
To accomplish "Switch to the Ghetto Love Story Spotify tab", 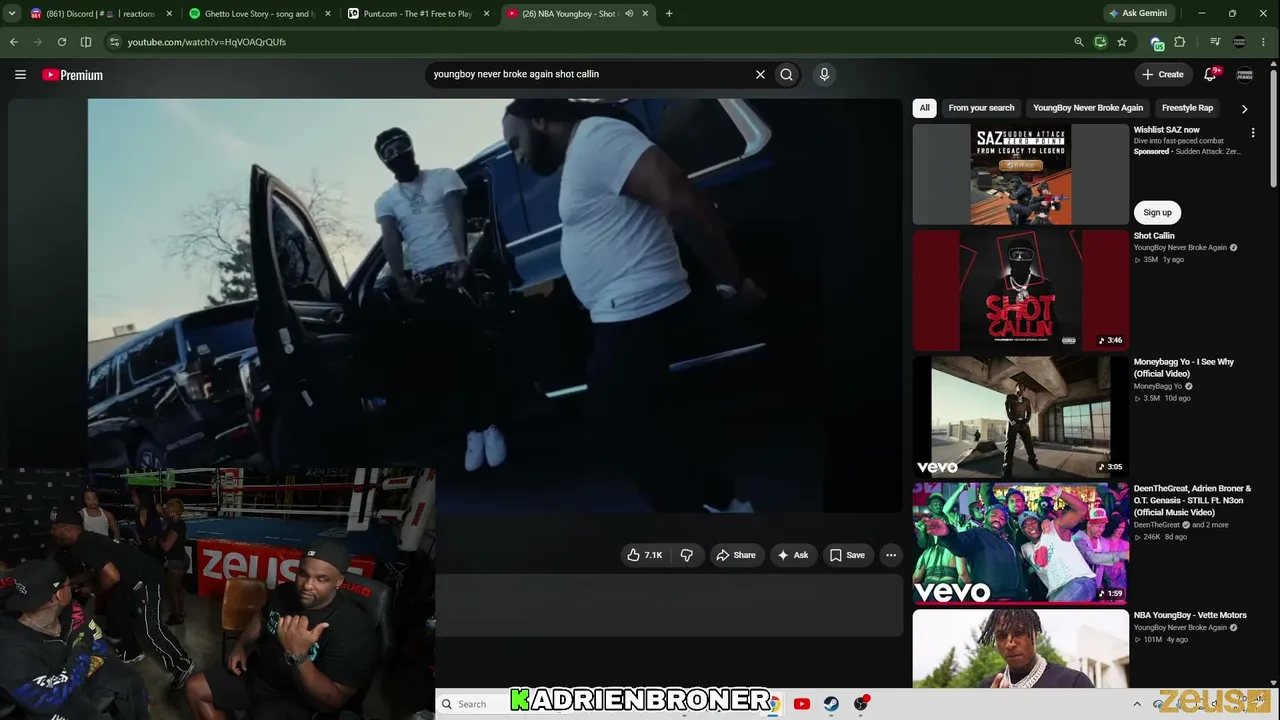I will click(x=260, y=14).
